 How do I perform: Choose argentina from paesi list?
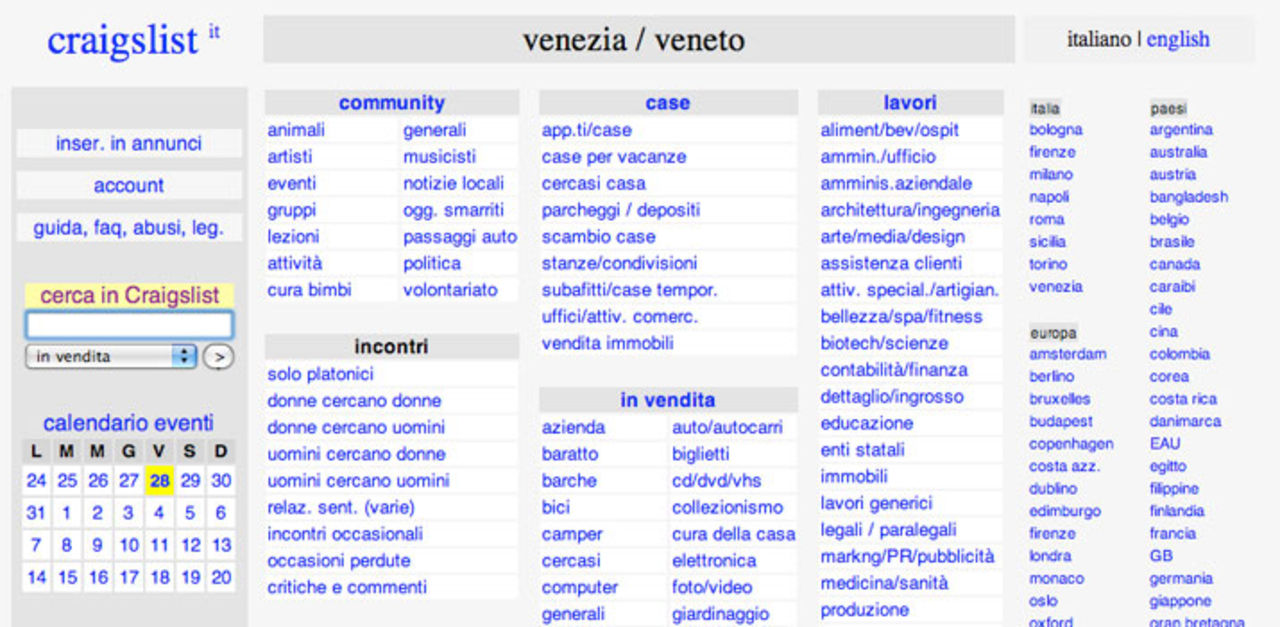click(1181, 130)
